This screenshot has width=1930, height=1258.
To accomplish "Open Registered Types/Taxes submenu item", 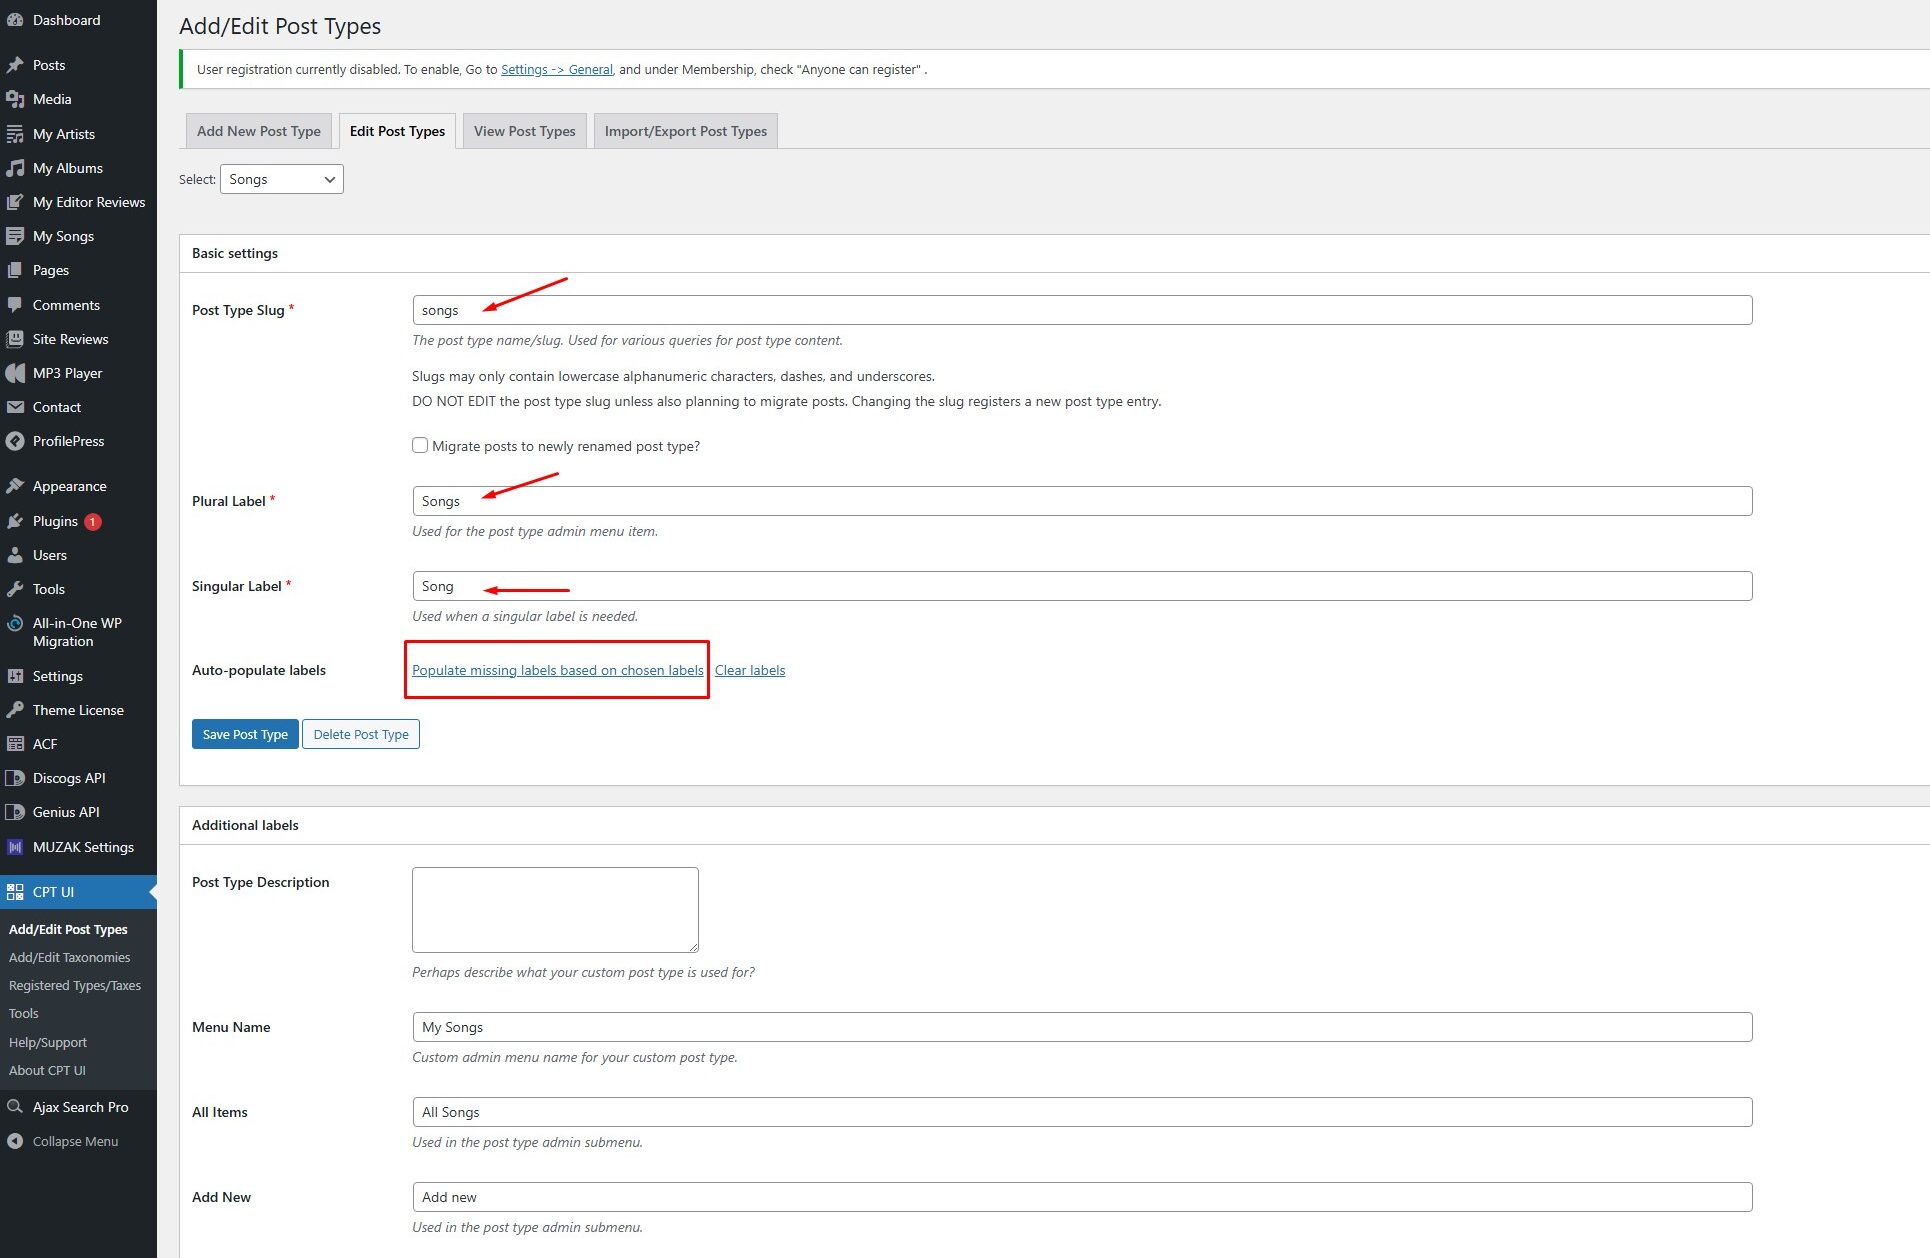I will (75, 985).
